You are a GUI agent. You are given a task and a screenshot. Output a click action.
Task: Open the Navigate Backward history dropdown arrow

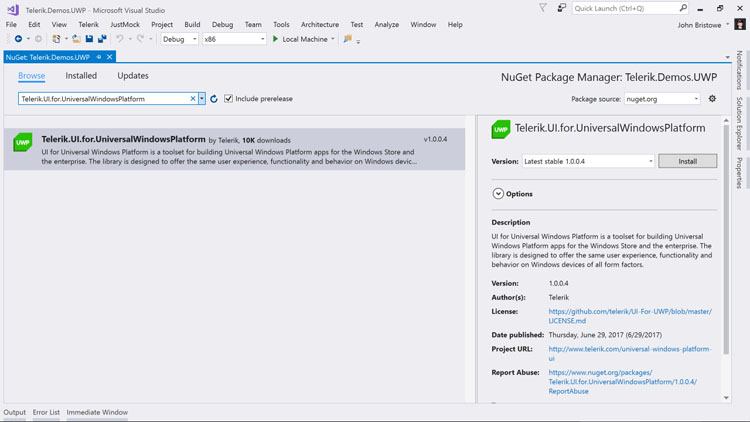pyautogui.click(x=28, y=39)
